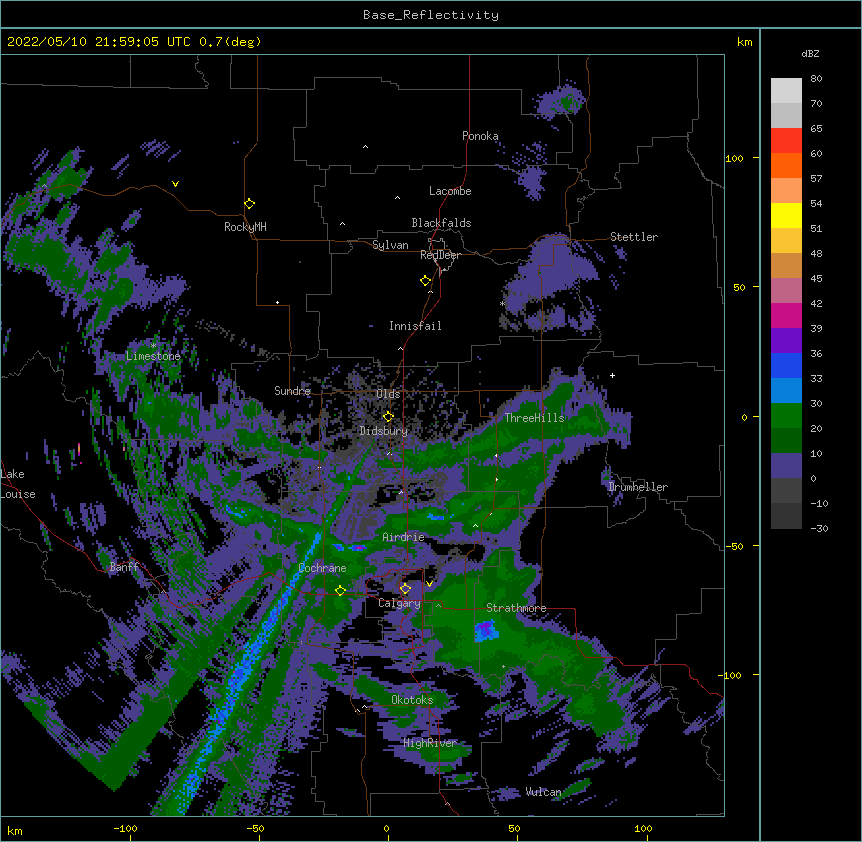The width and height of the screenshot is (862, 842).
Task: Click the ThreeHills city label
Action: click(534, 418)
